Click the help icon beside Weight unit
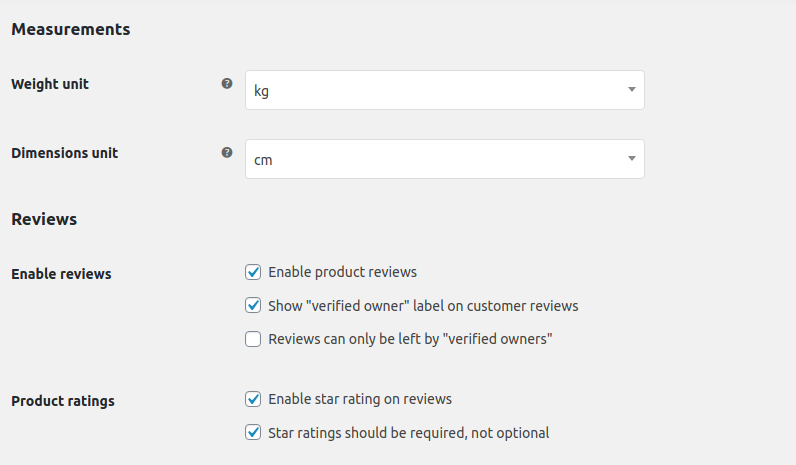This screenshot has width=796, height=465. click(x=227, y=84)
